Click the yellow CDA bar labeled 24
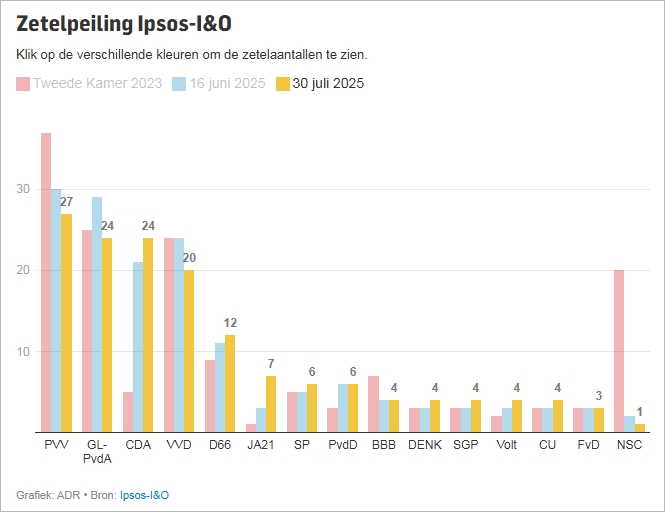The height and width of the screenshot is (512, 665). (148, 335)
